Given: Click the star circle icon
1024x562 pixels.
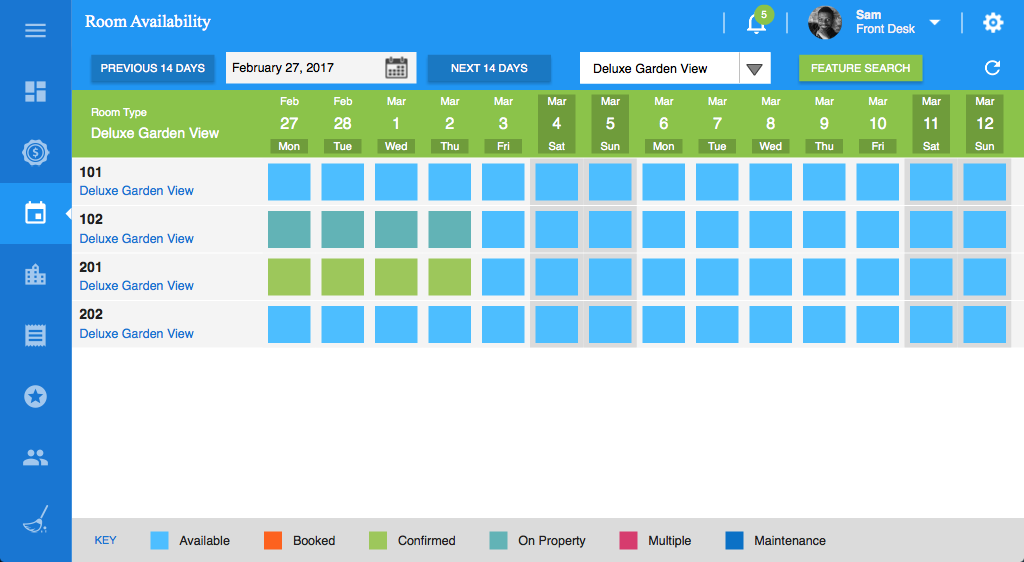Looking at the screenshot, I should [x=35, y=397].
